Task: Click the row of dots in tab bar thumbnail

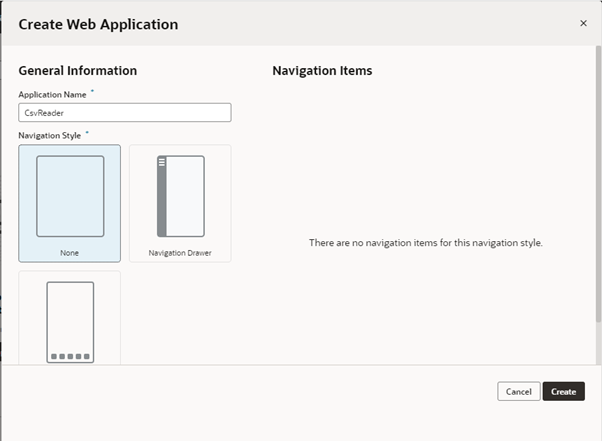Action: [x=70, y=357]
